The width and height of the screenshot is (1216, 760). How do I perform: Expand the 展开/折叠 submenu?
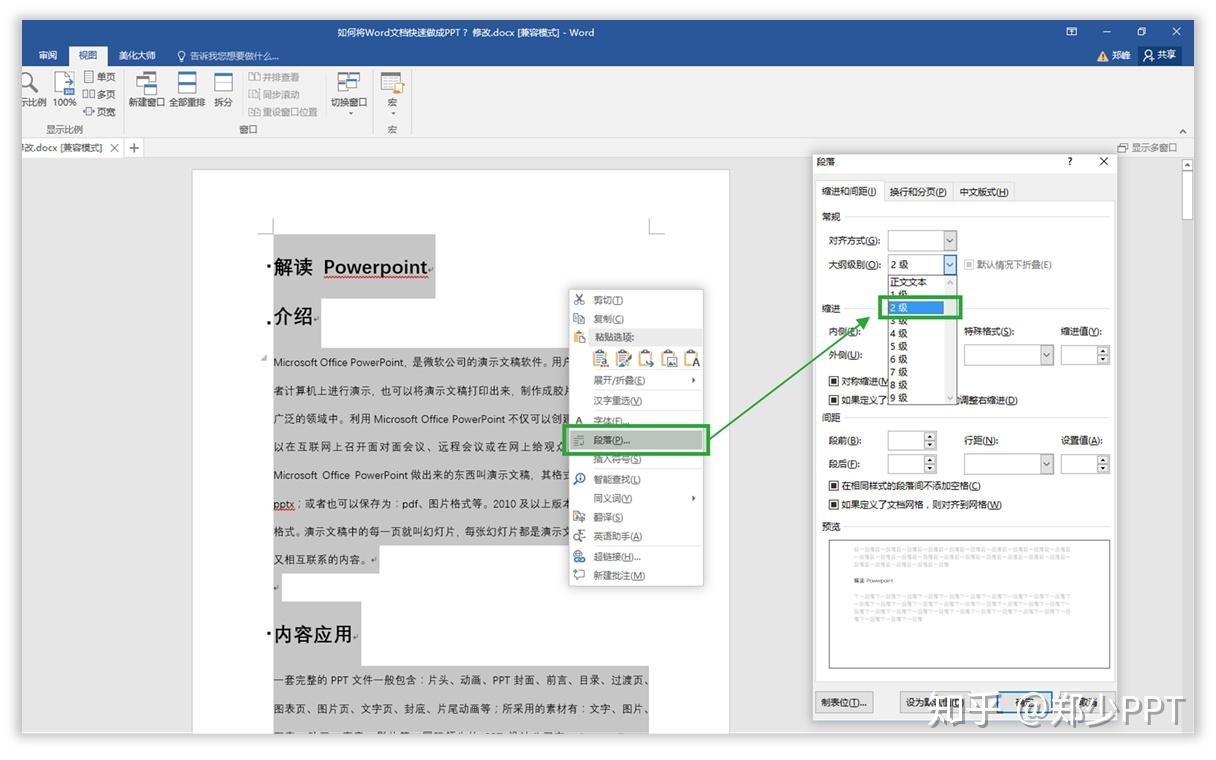click(637, 380)
